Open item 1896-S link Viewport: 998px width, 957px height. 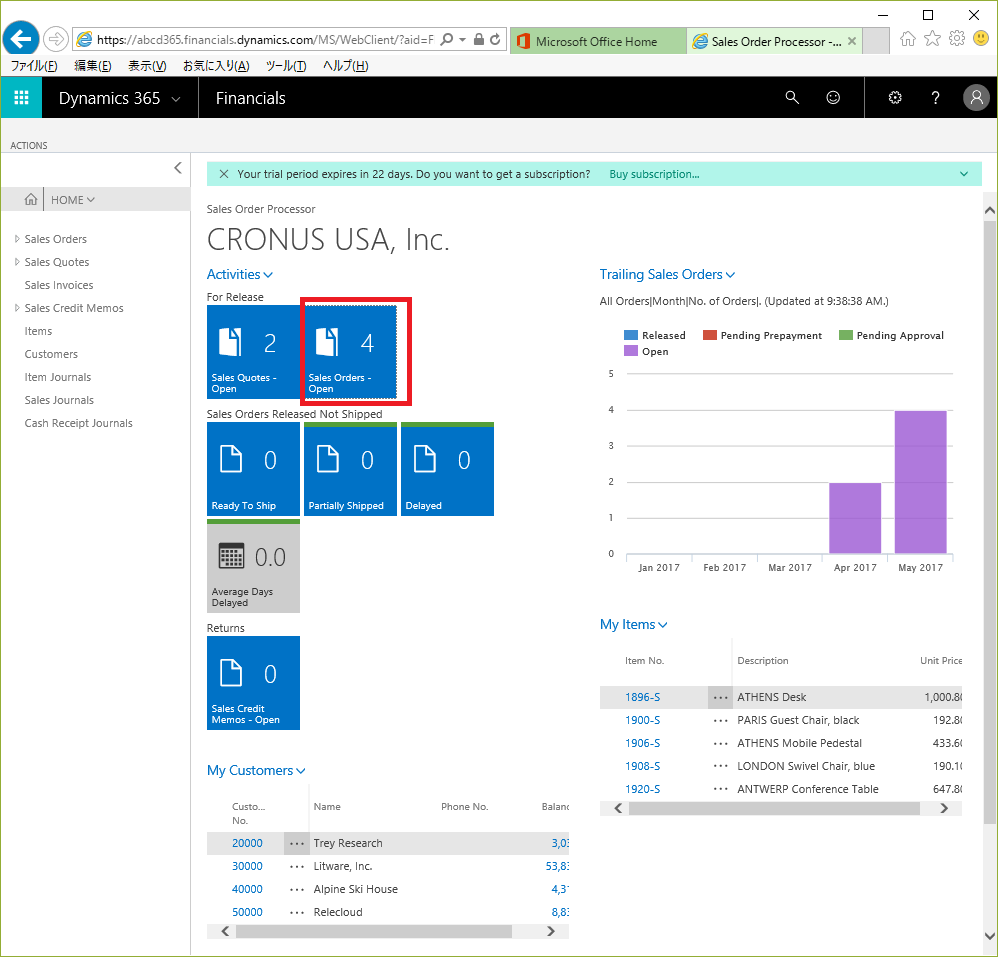(x=642, y=697)
